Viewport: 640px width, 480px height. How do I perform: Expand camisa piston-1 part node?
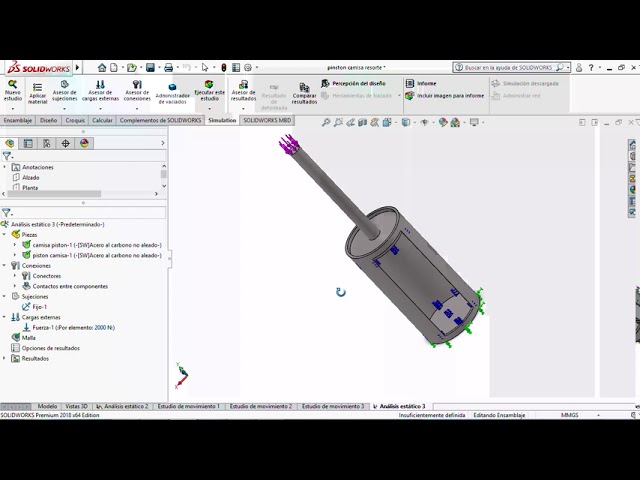point(15,244)
